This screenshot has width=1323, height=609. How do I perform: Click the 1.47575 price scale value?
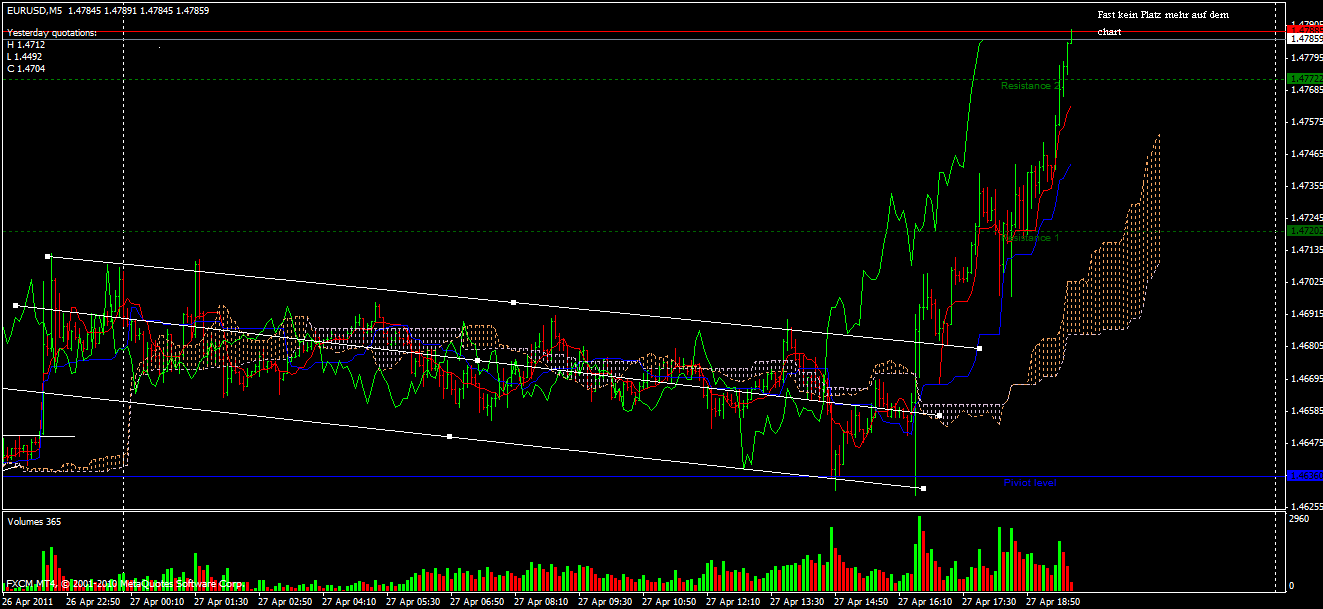[1306, 122]
